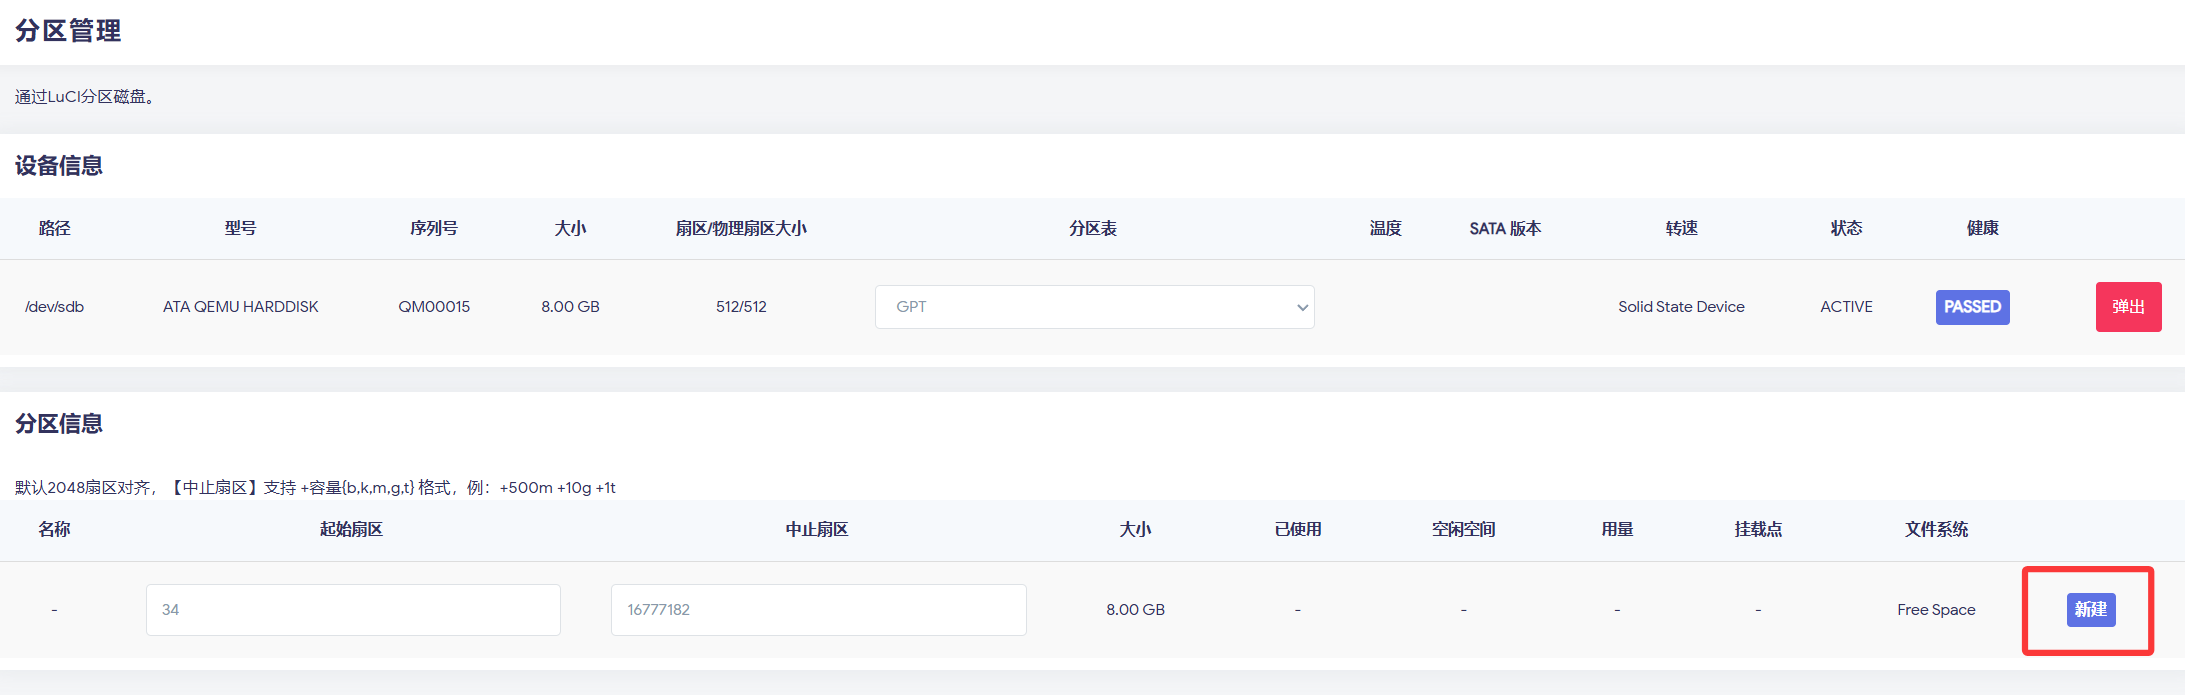Click the 型号 column header
Viewport: 2185px width, 695px height.
(240, 228)
